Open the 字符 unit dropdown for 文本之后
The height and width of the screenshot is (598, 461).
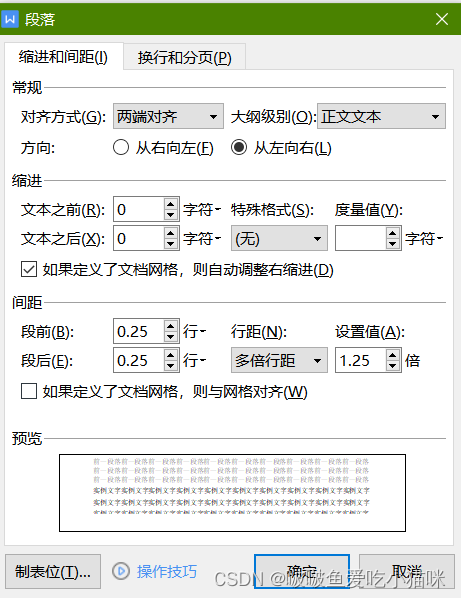point(202,238)
